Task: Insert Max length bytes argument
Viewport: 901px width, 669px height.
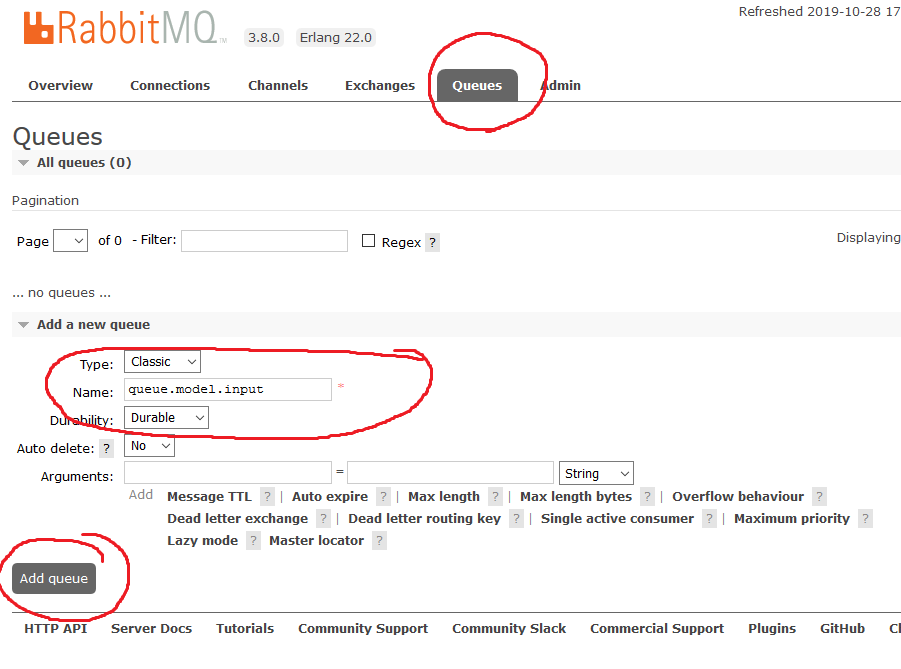Action: point(576,497)
